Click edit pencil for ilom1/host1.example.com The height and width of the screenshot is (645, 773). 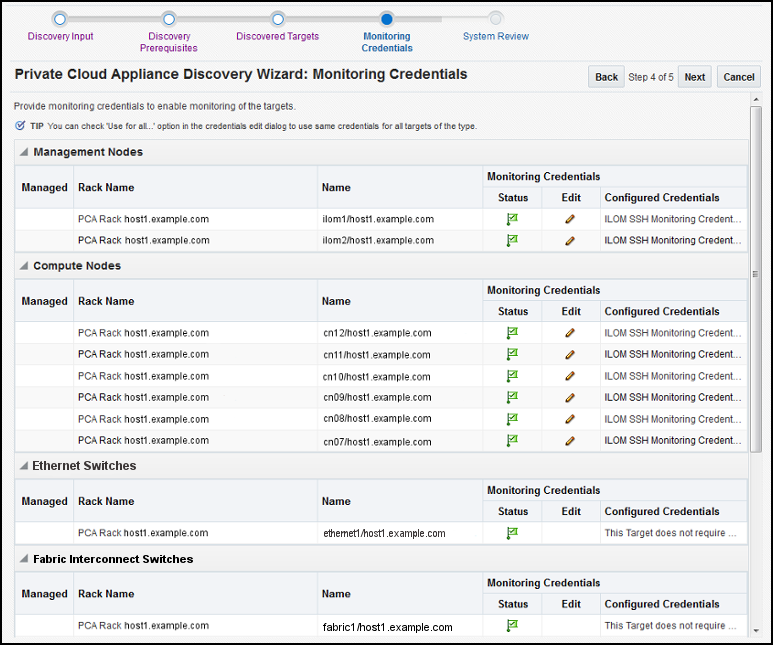click(570, 219)
